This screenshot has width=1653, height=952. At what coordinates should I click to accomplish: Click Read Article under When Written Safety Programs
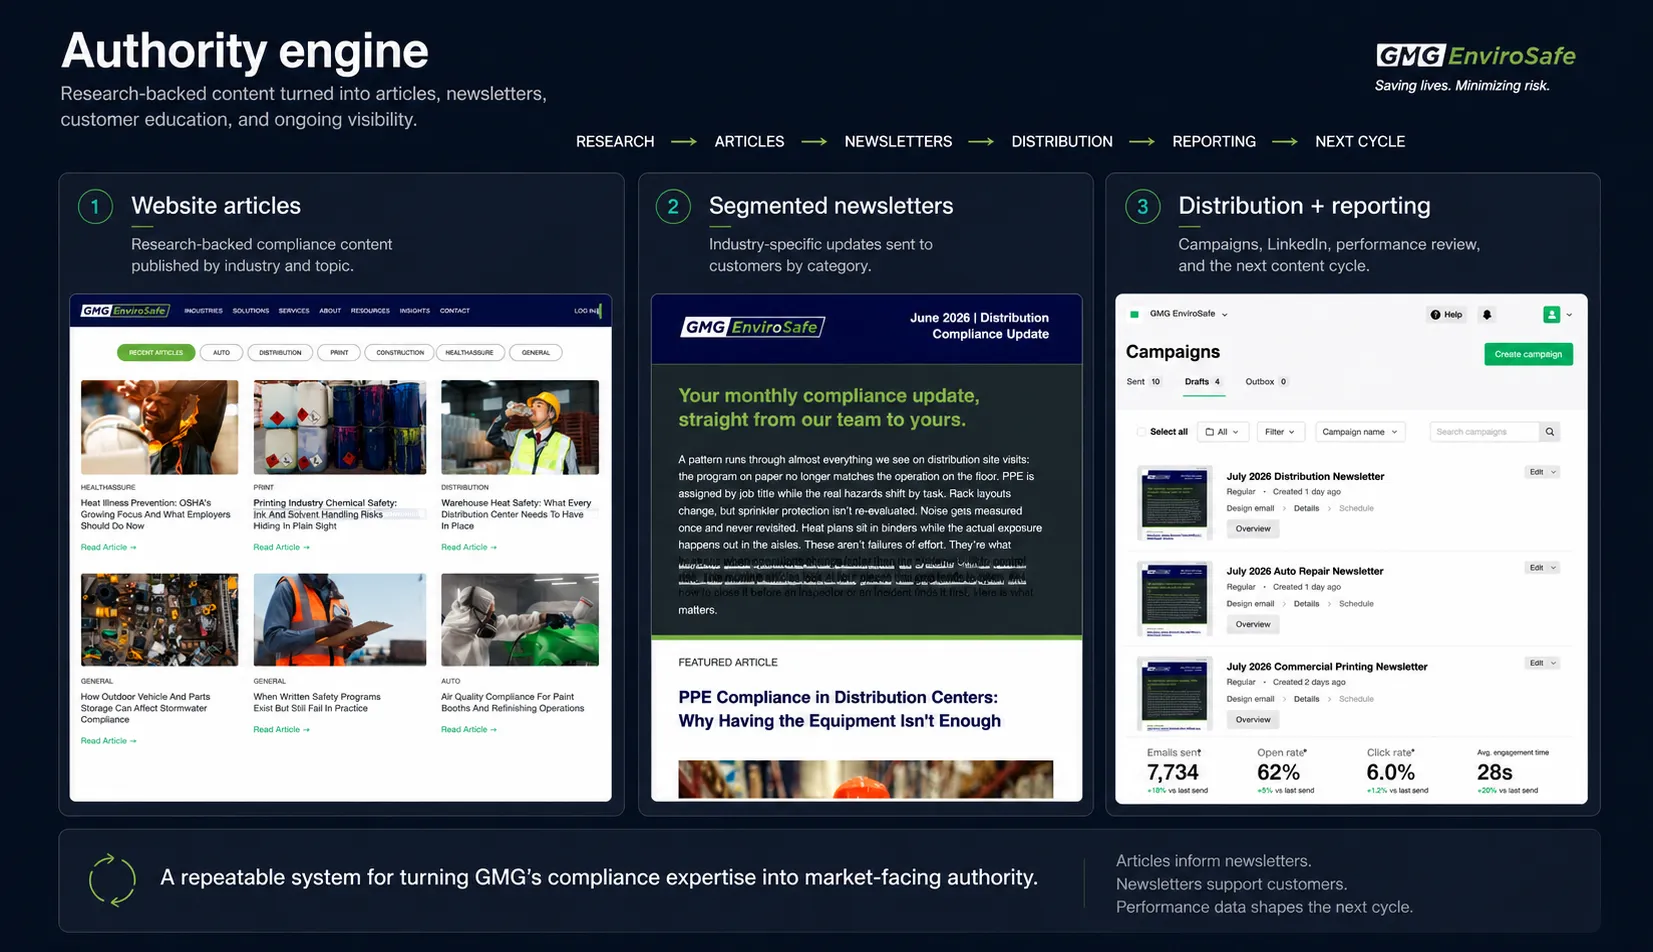(x=281, y=729)
